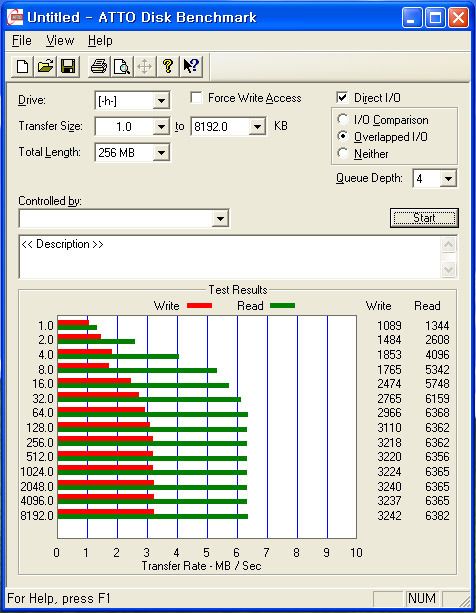This screenshot has width=476, height=613.
Task: Open the File menu
Action: [x=21, y=41]
